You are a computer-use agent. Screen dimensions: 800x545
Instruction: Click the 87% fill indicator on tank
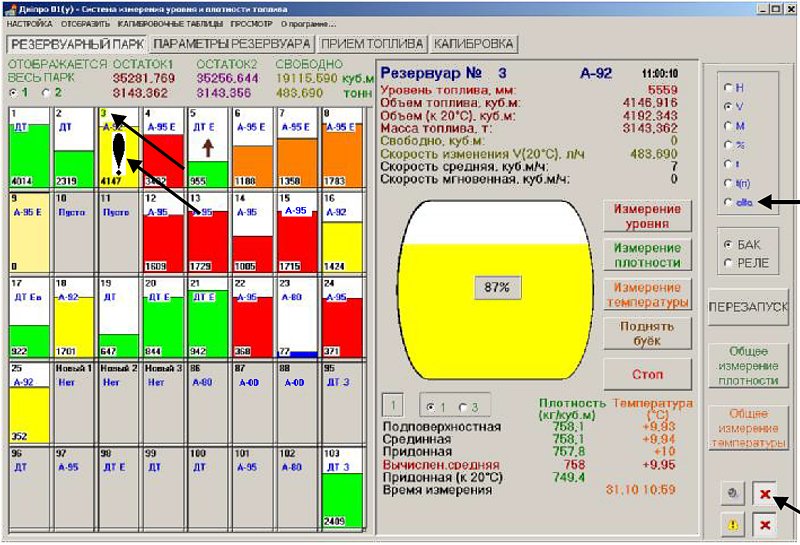[x=497, y=287]
